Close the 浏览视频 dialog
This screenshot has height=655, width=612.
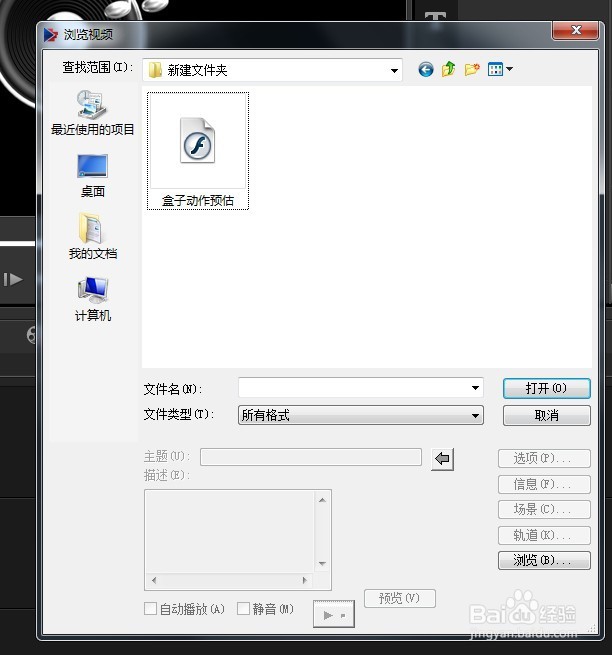click(576, 30)
